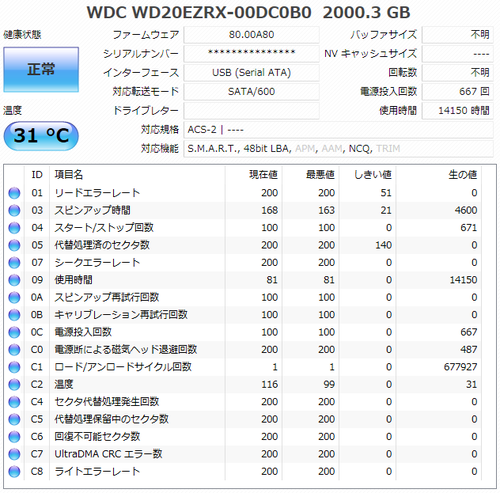
Task: Click the rotation rate field 不明
Action: (x=458, y=73)
